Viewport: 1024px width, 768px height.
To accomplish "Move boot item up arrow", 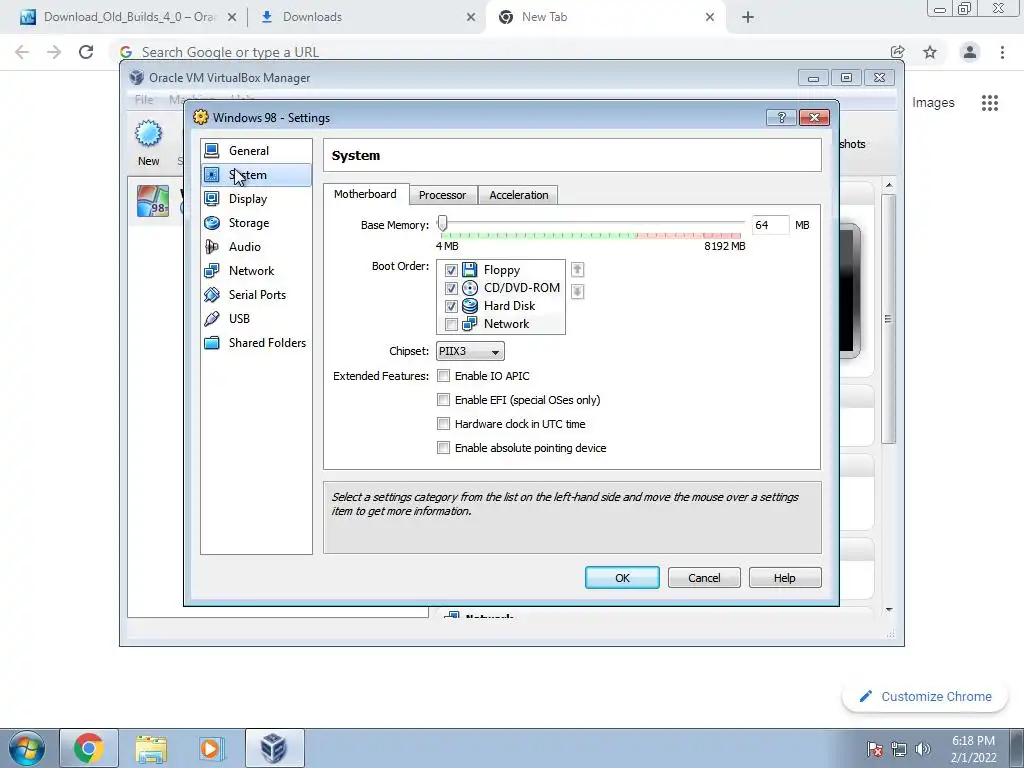I will tap(577, 270).
